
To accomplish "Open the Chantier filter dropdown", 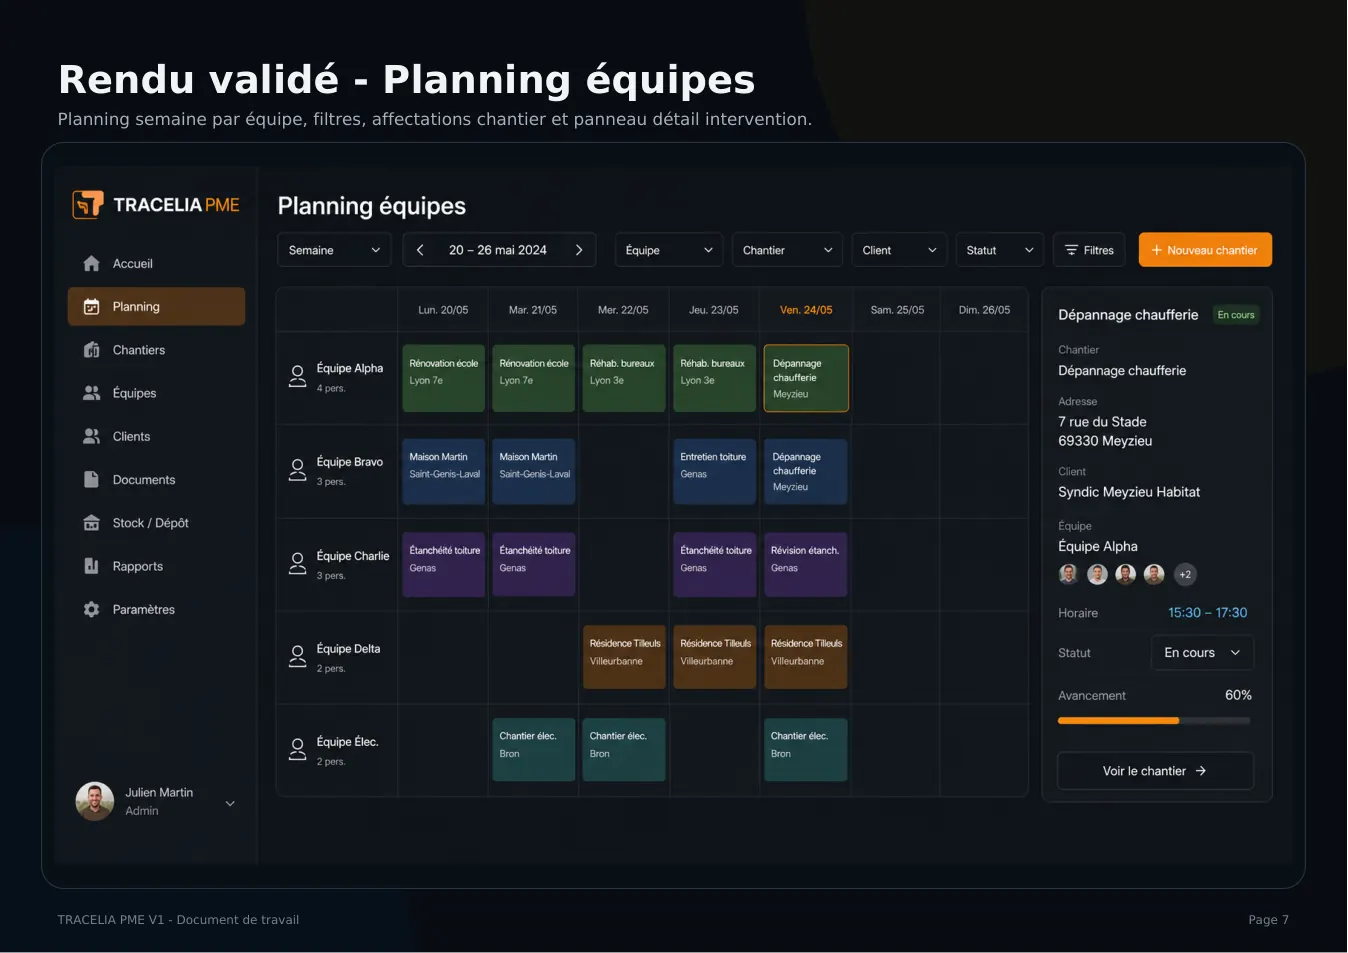I will tap(787, 250).
